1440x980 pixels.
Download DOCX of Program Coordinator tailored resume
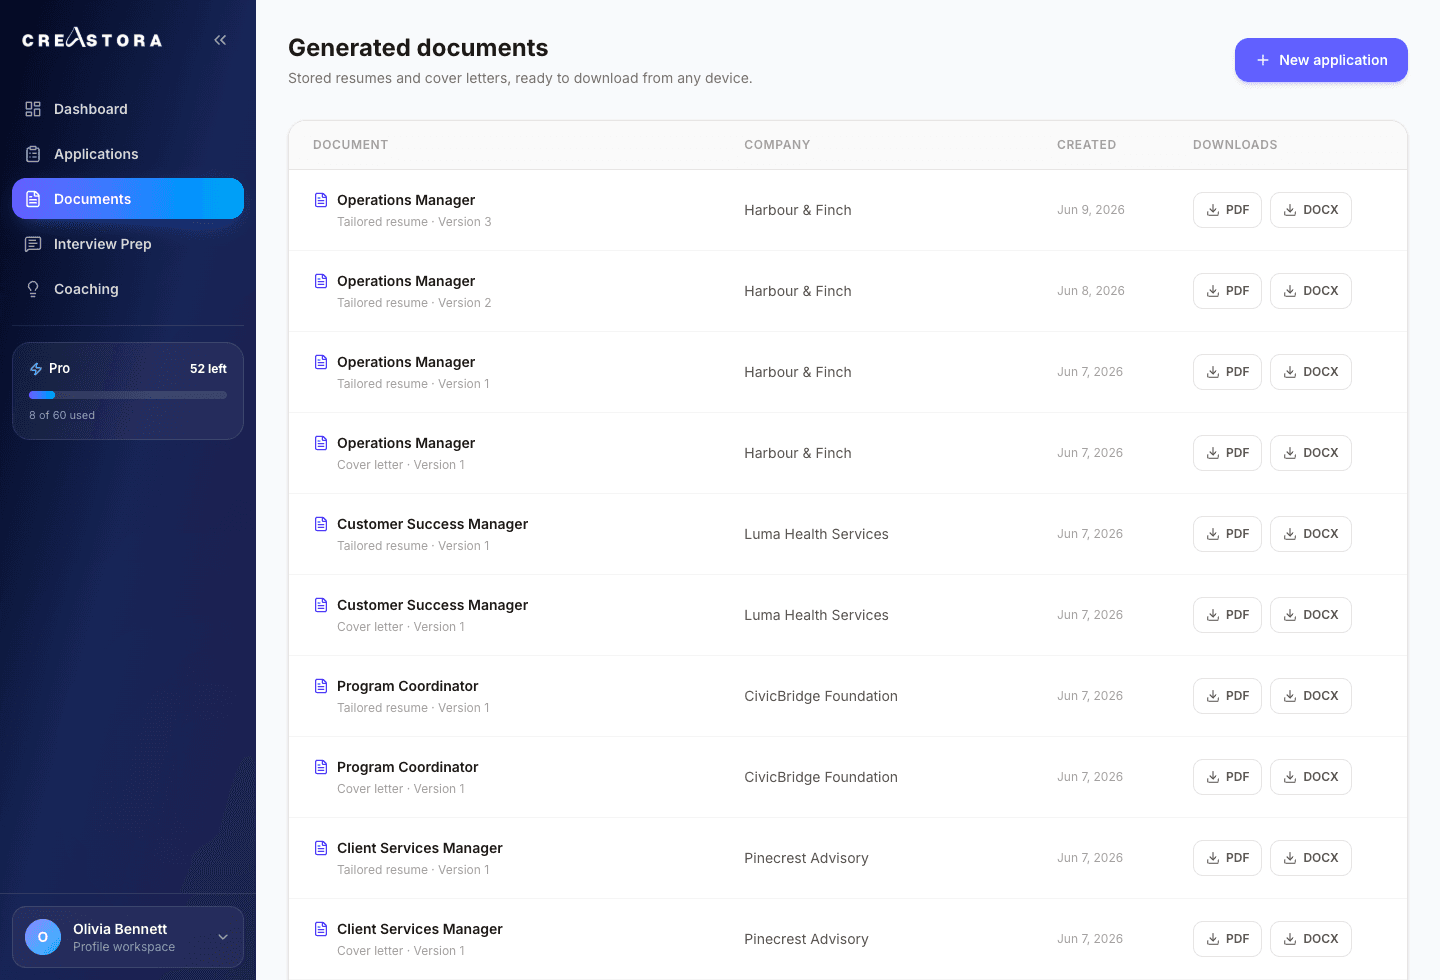1310,696
